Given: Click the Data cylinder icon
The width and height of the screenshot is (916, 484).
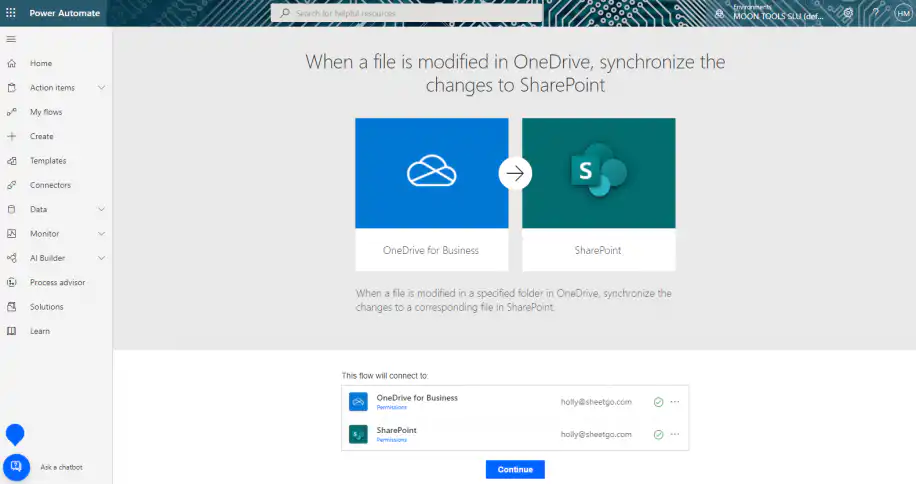Looking at the screenshot, I should tap(11, 209).
